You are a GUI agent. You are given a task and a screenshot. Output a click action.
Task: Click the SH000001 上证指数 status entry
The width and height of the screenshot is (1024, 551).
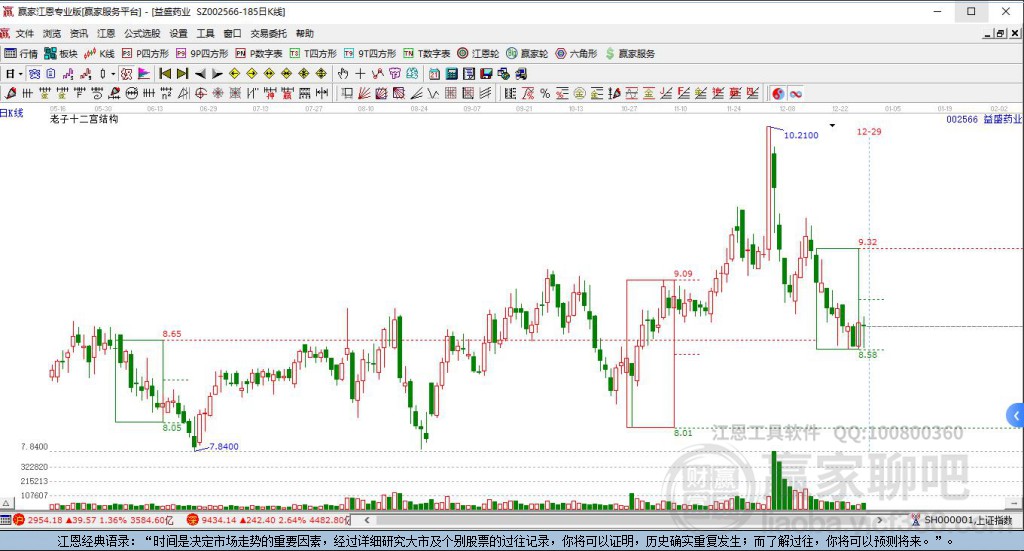963,520
